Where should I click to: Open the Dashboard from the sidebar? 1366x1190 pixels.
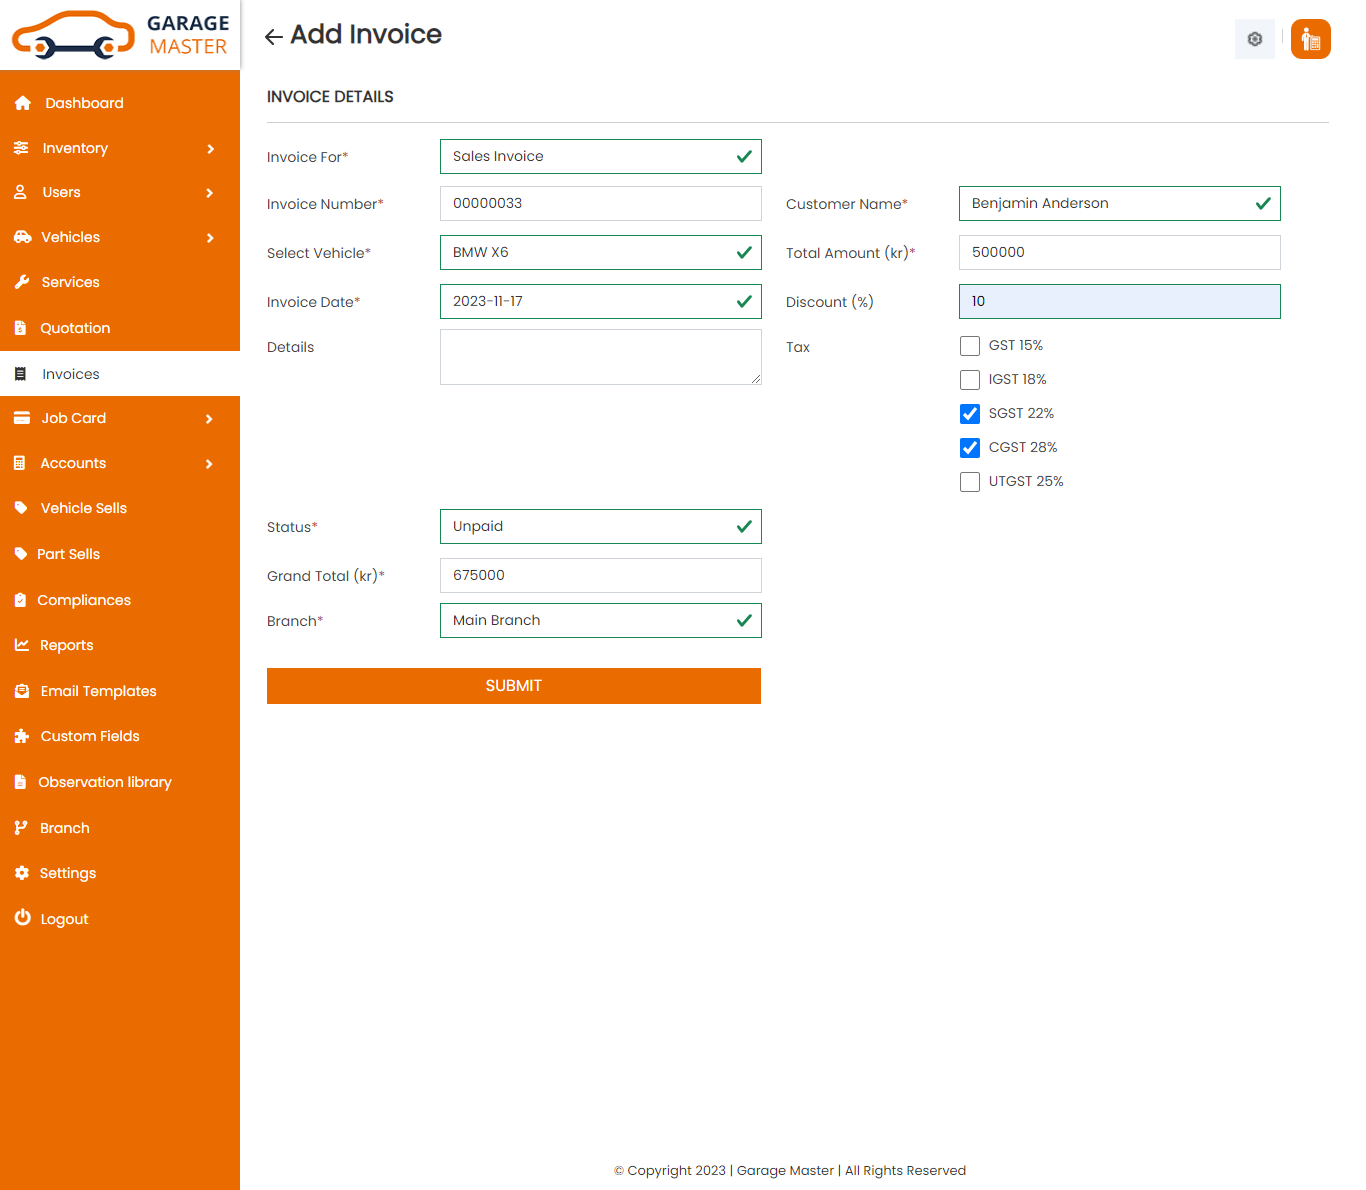[x=84, y=103]
